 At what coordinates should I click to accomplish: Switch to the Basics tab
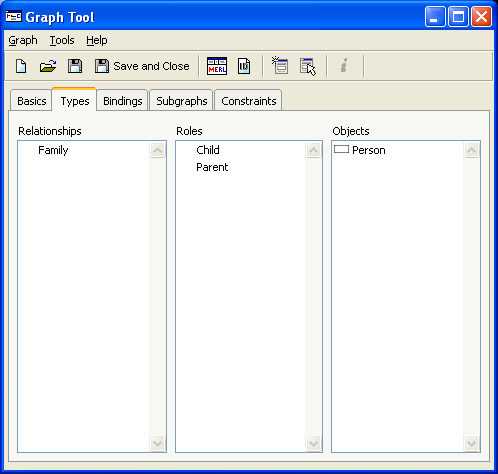click(31, 101)
